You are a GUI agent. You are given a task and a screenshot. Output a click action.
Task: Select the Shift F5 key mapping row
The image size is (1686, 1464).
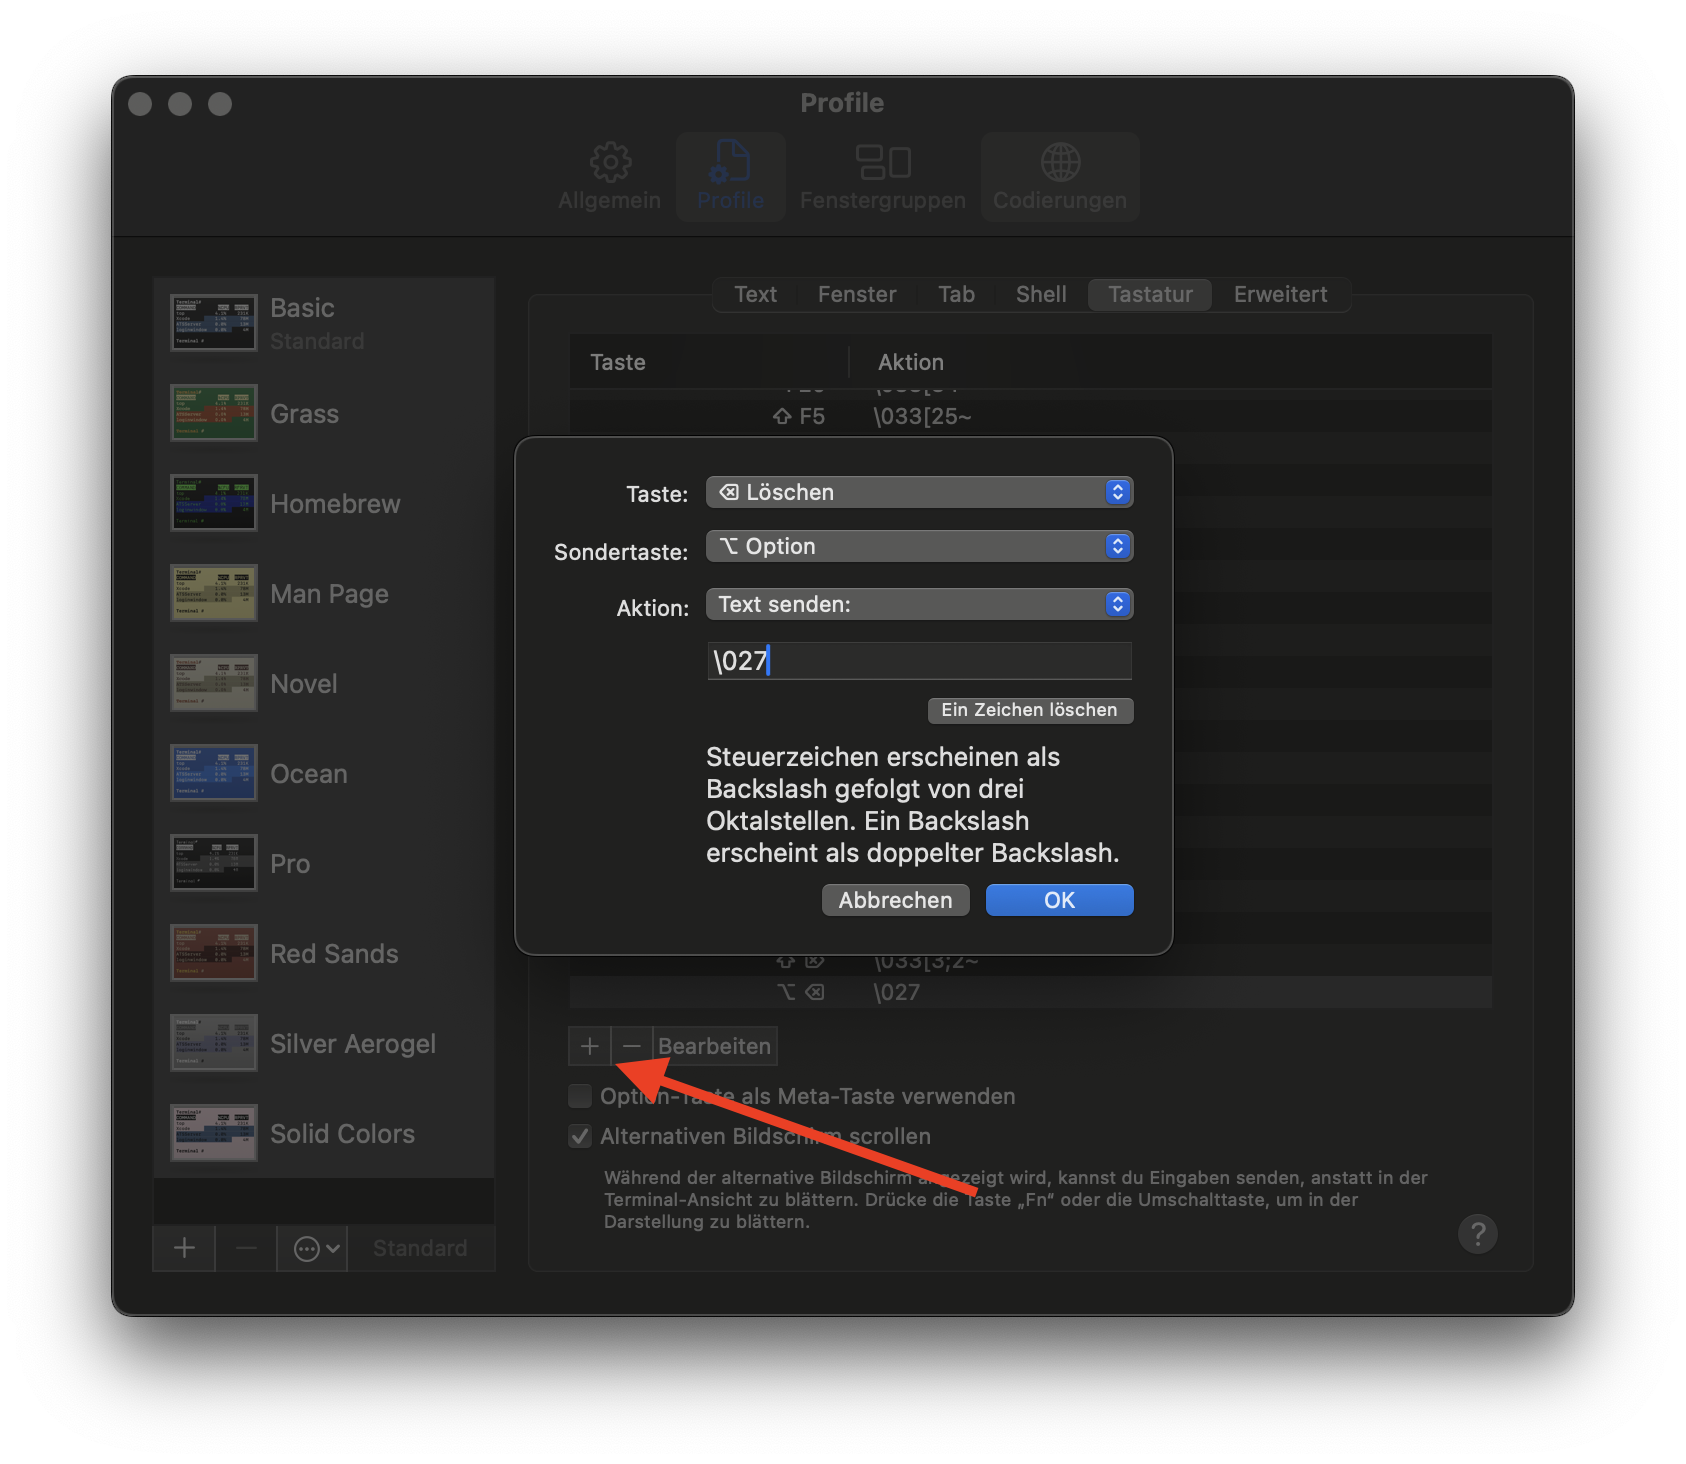tap(1031, 416)
